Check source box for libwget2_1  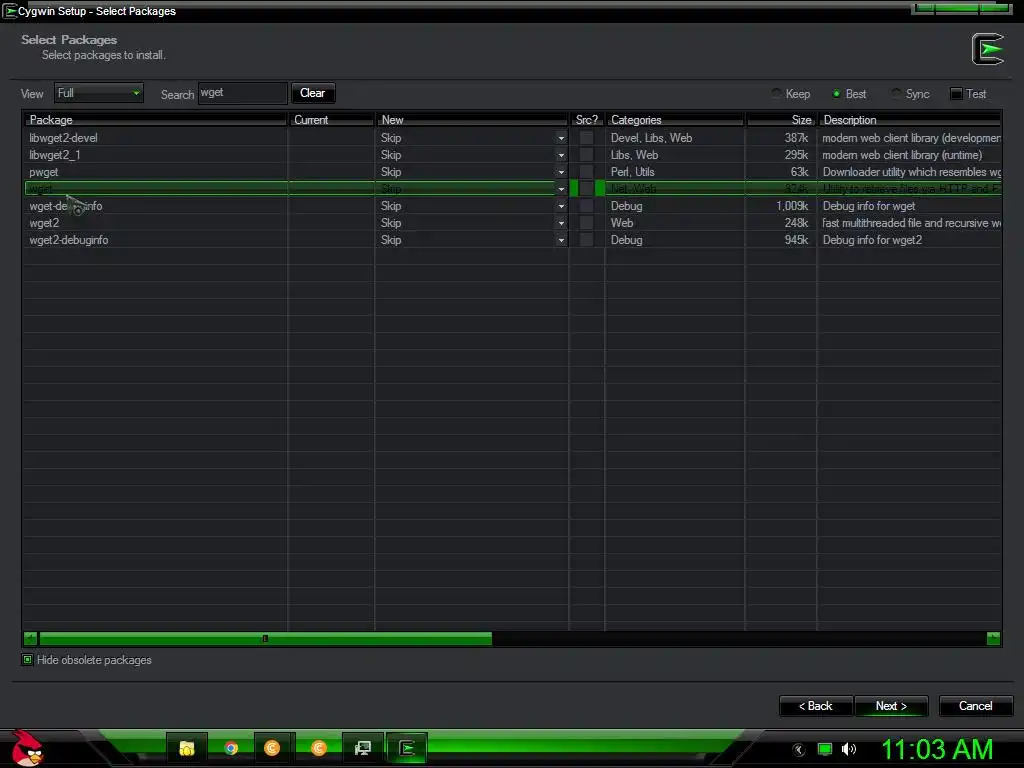[x=586, y=155]
